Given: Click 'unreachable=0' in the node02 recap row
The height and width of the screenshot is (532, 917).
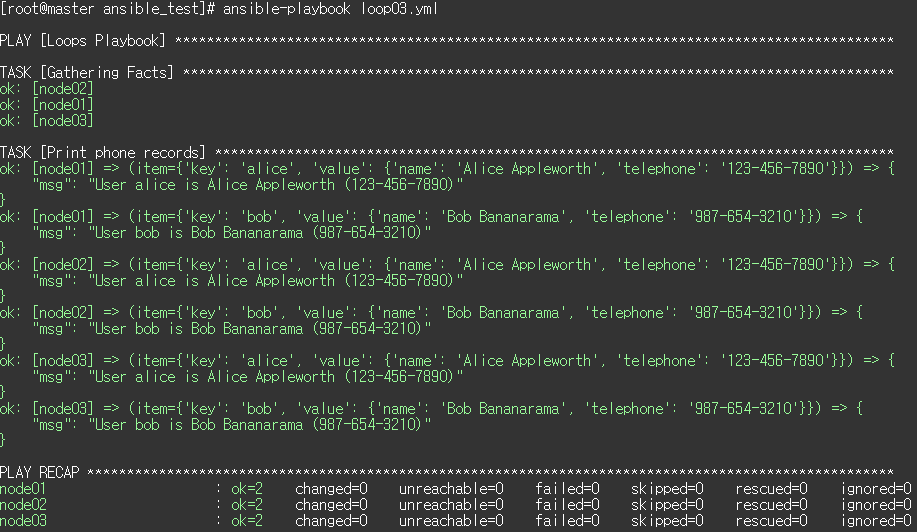Looking at the screenshot, I should click(451, 505).
